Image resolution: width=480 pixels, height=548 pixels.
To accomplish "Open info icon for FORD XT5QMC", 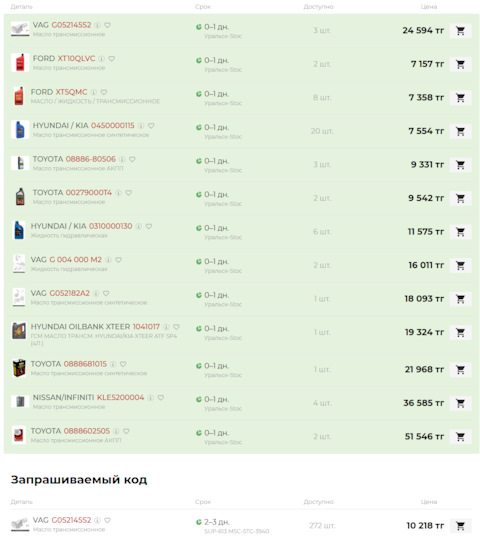I will click(94, 92).
